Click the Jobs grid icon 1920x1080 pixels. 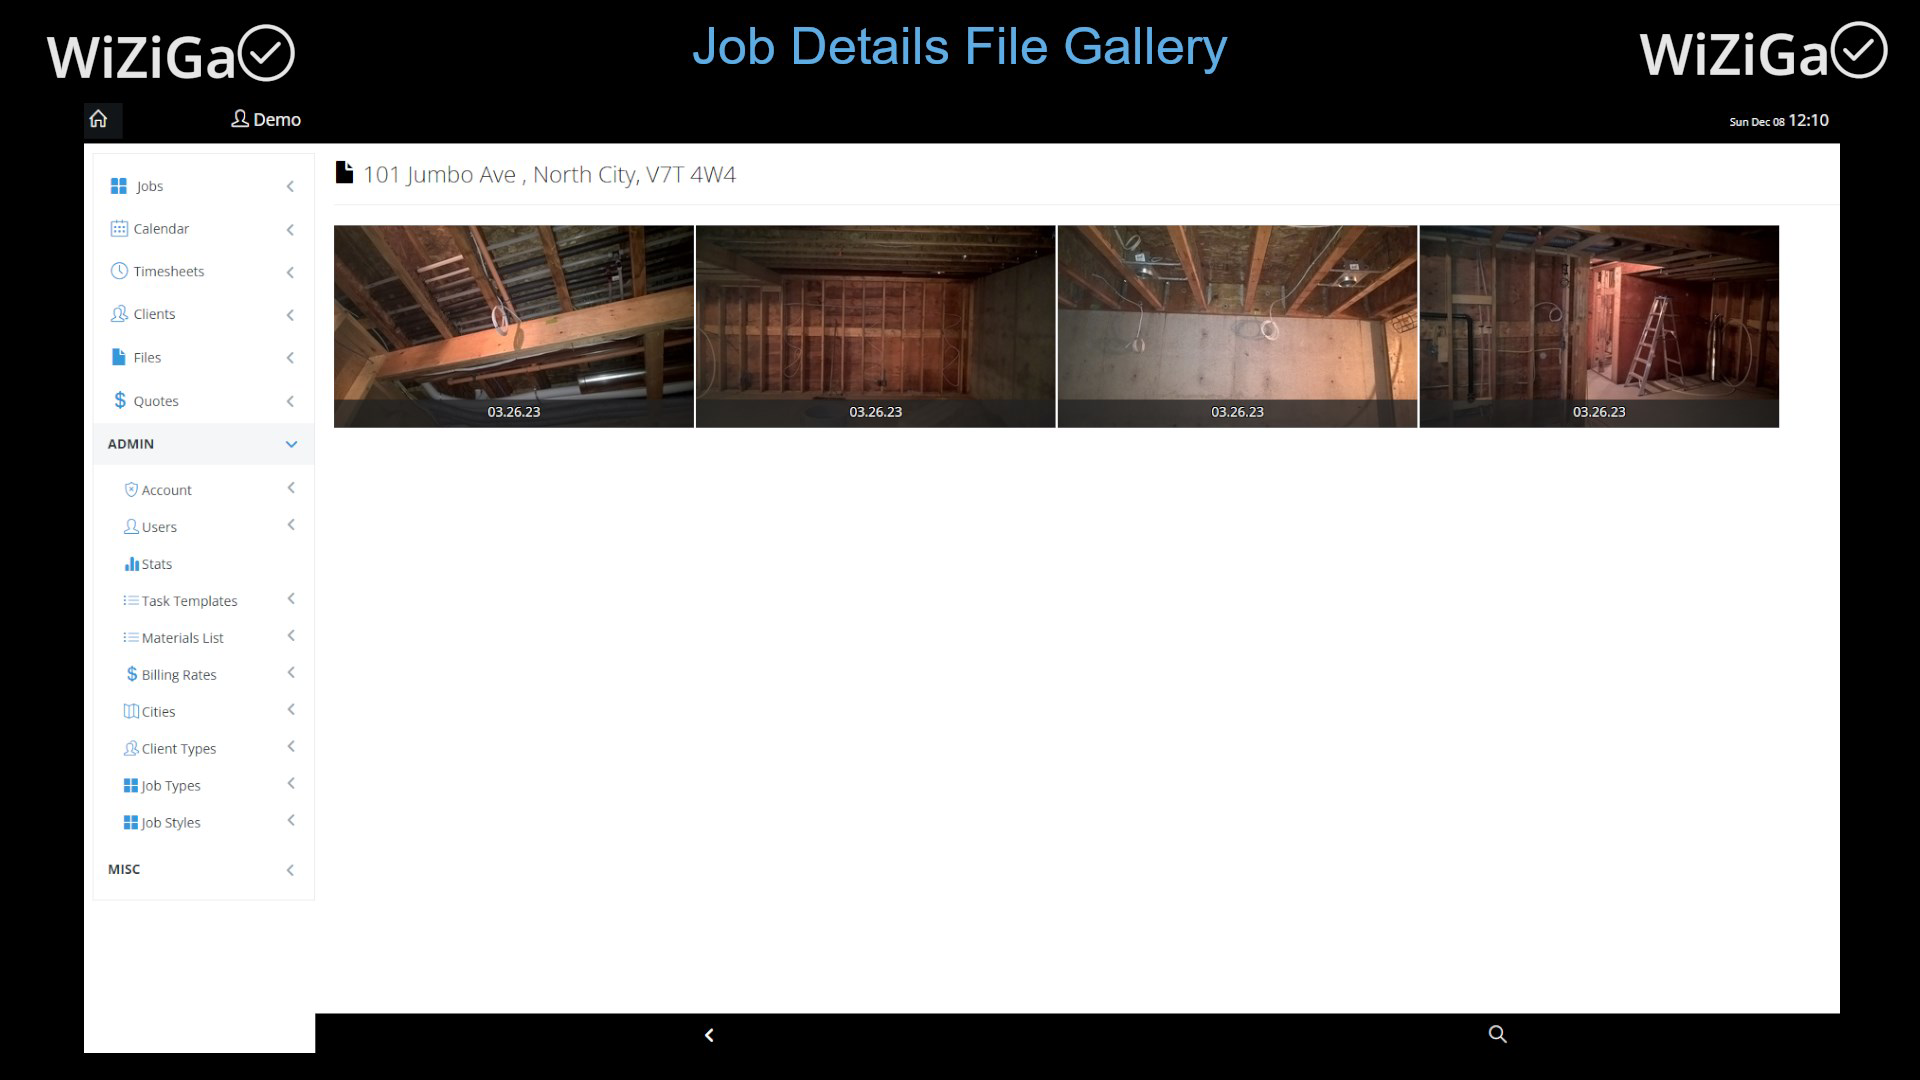(119, 186)
